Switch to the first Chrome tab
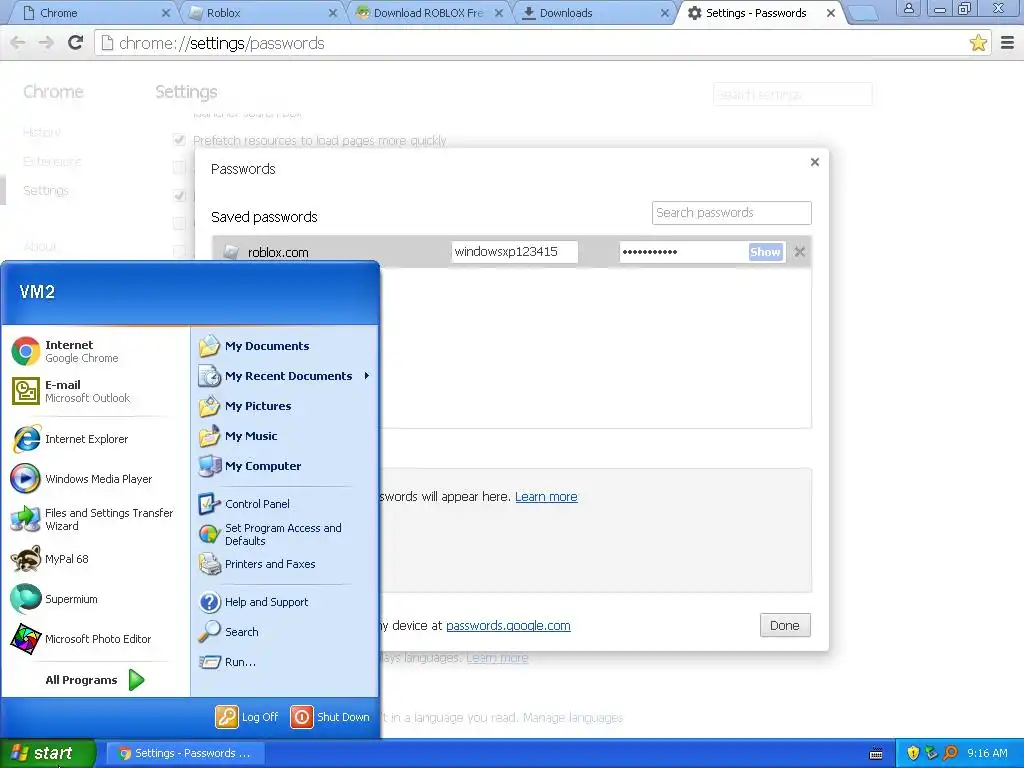 click(x=95, y=13)
